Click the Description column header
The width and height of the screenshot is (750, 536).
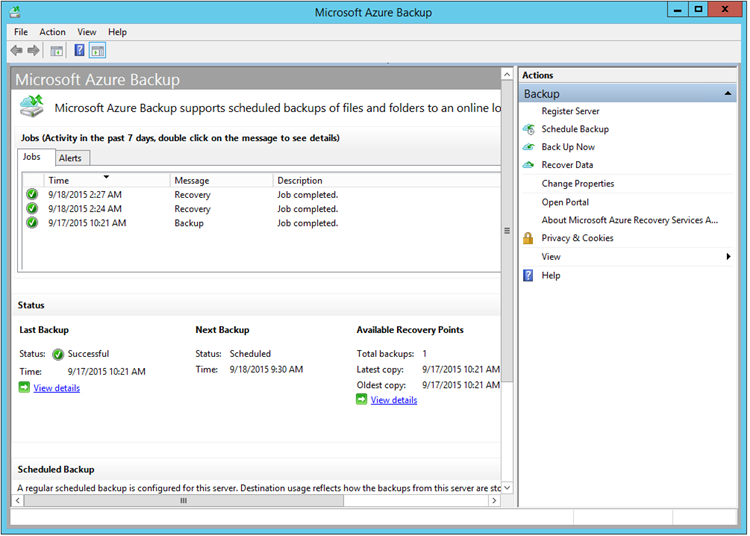386,180
